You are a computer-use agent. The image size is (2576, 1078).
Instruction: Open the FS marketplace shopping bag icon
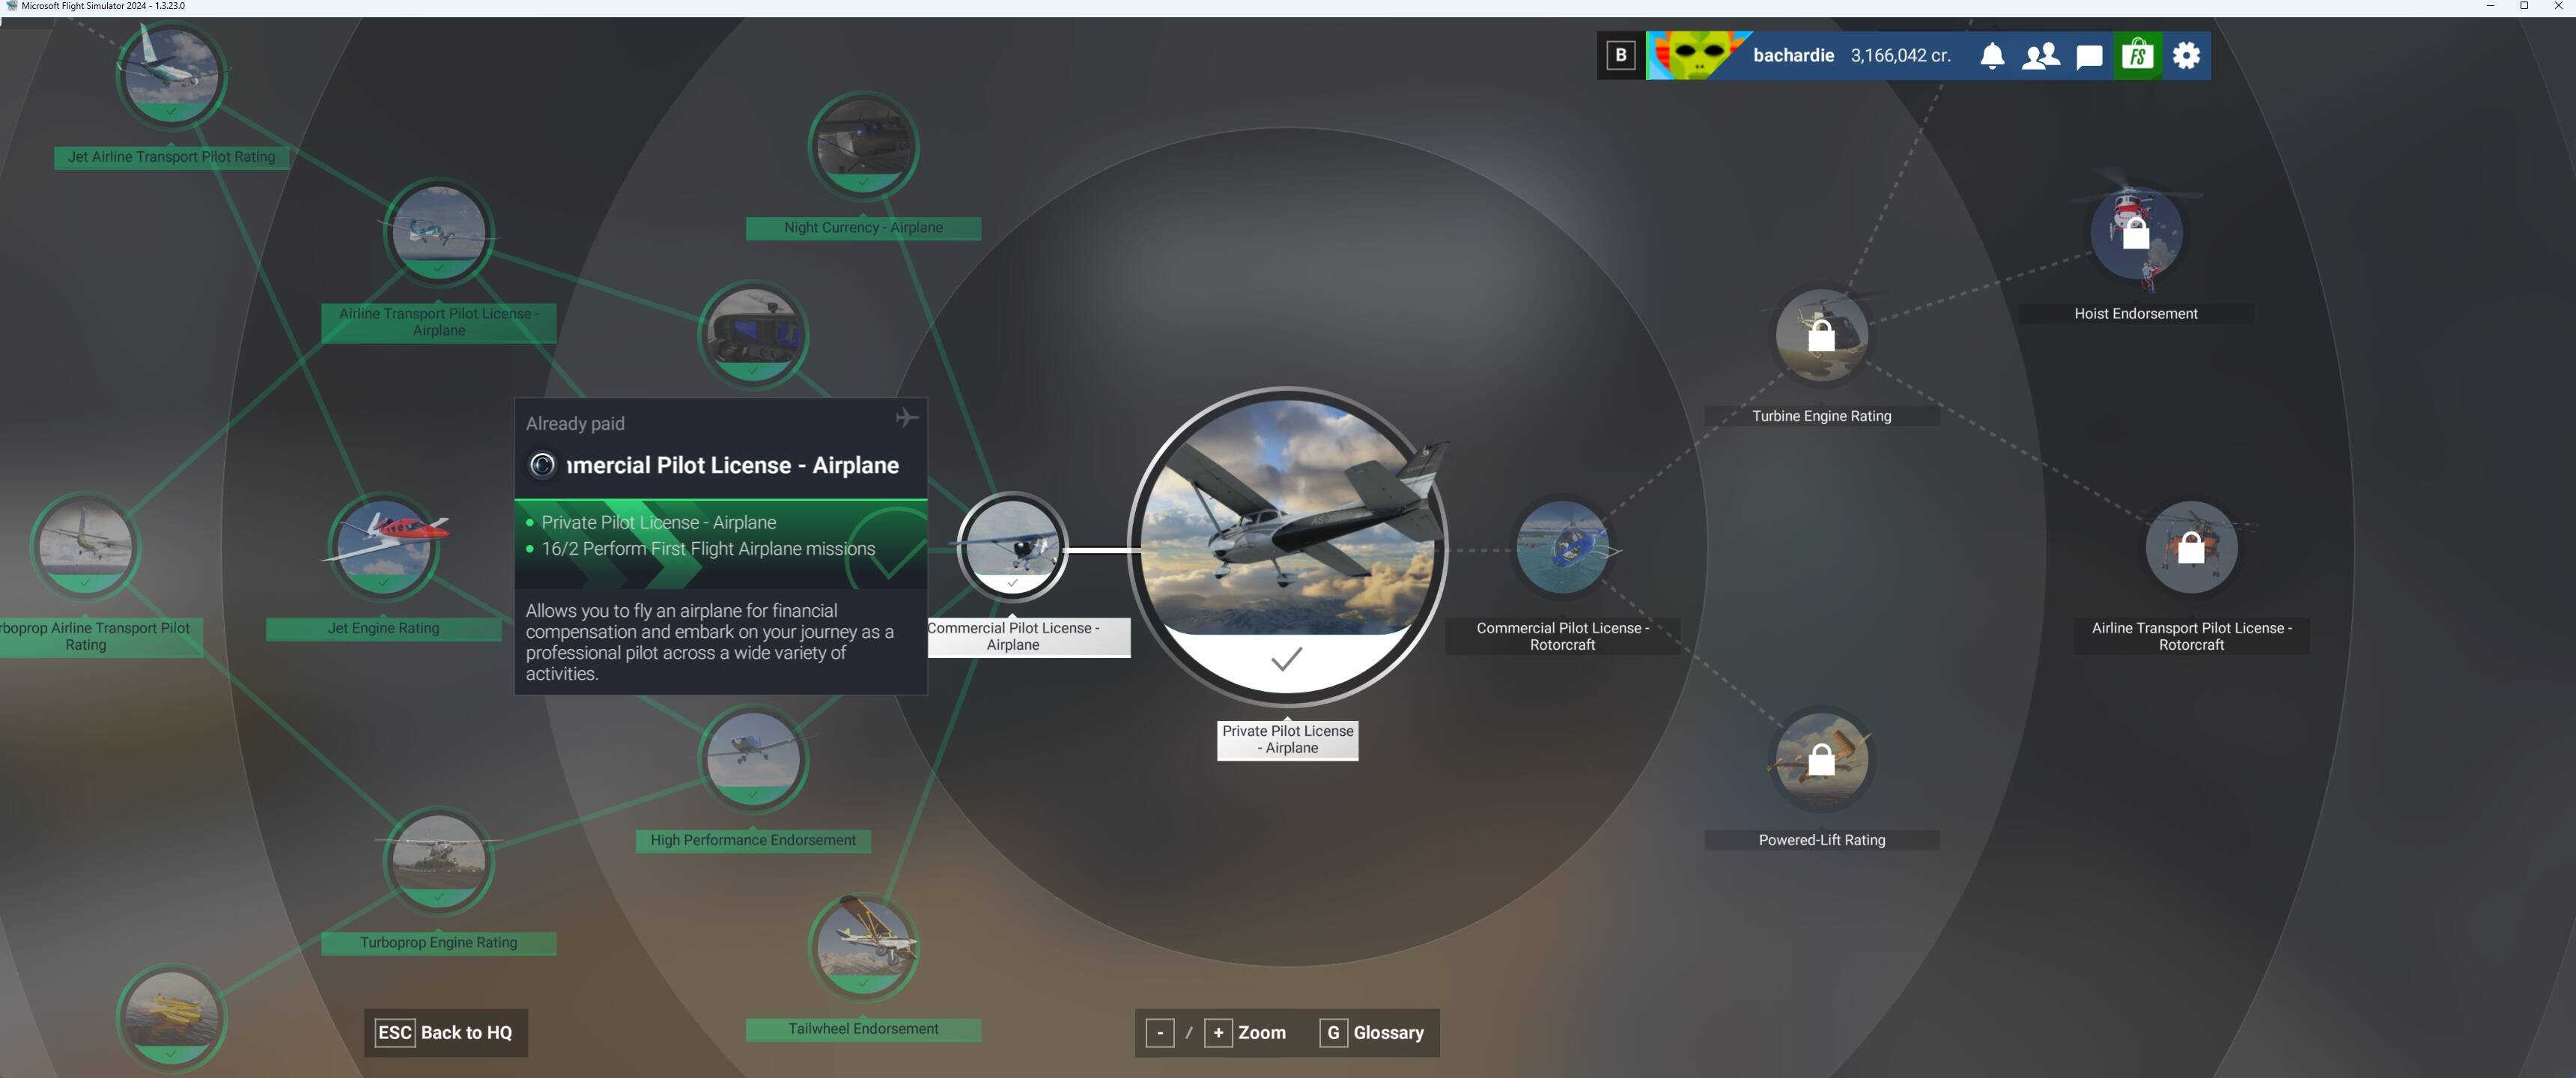coord(2138,55)
